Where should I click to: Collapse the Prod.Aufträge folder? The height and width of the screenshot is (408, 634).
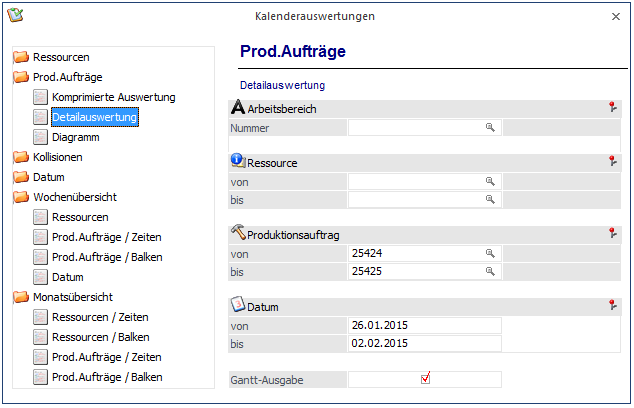pyautogui.click(x=21, y=77)
